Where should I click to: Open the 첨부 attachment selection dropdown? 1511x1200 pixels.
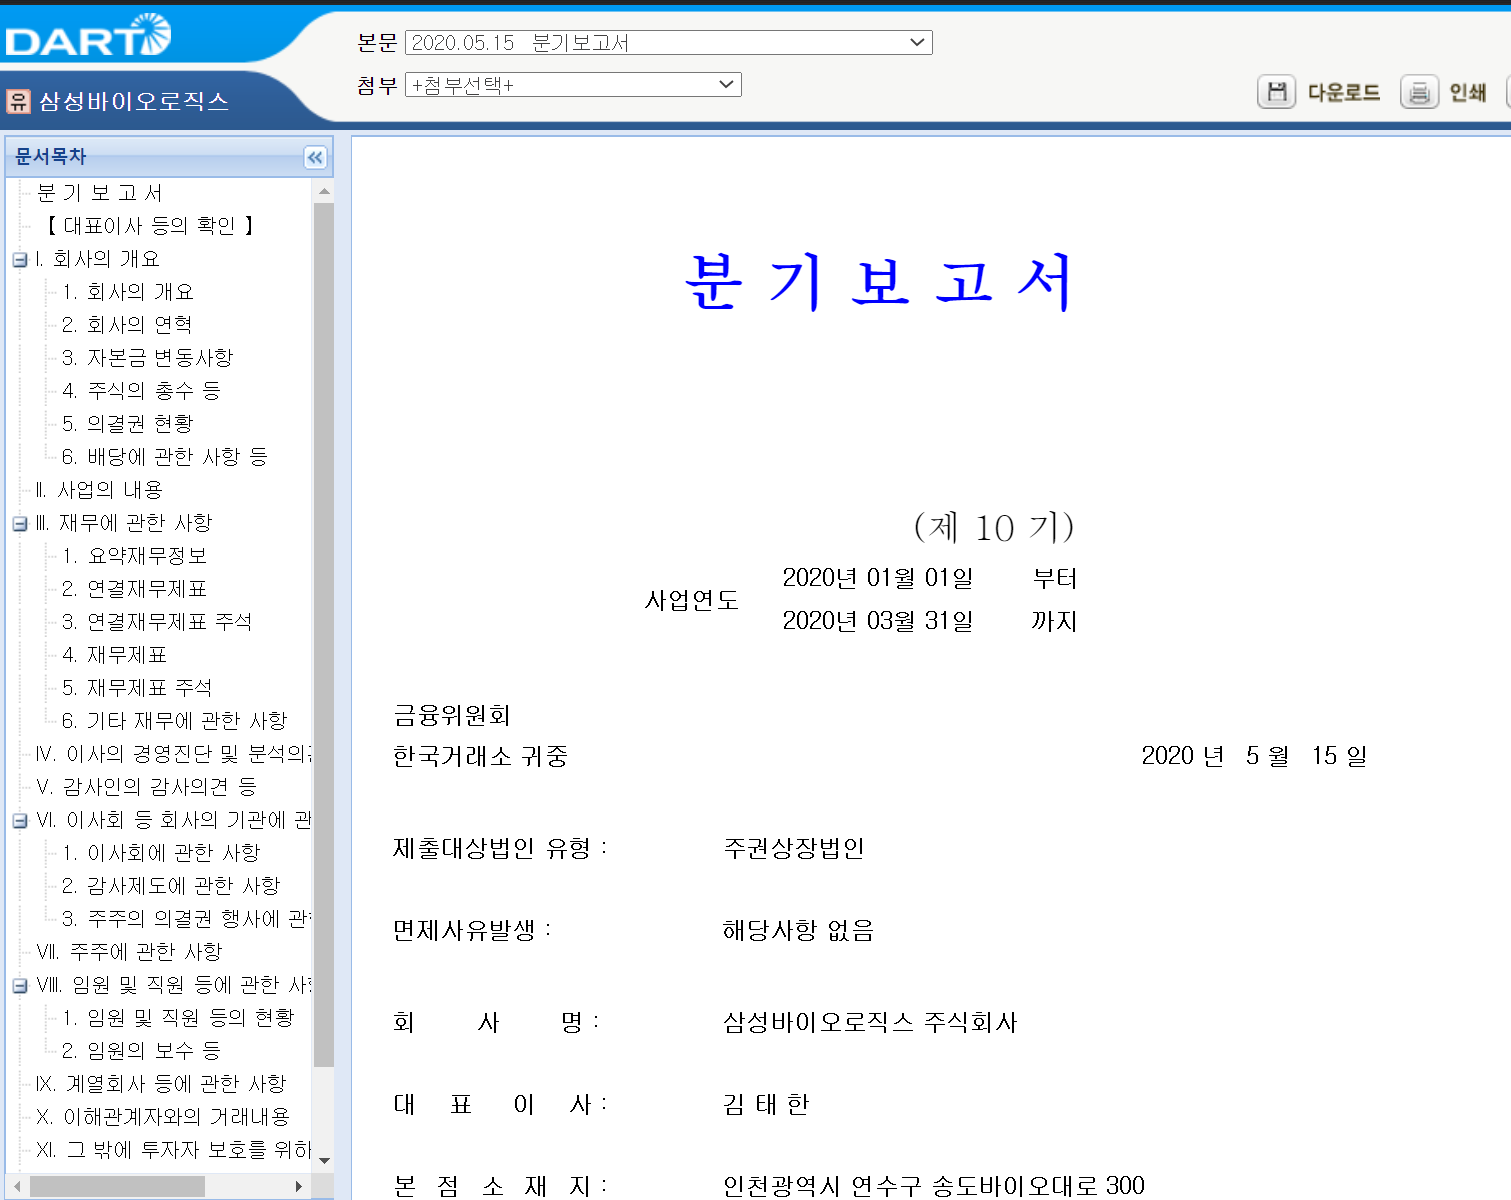pos(573,85)
